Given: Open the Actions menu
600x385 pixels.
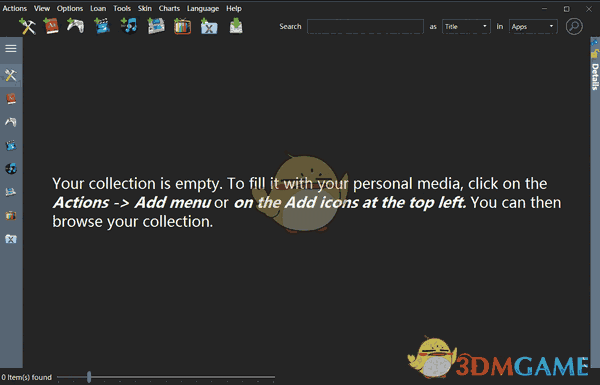Looking at the screenshot, I should click(x=15, y=8).
